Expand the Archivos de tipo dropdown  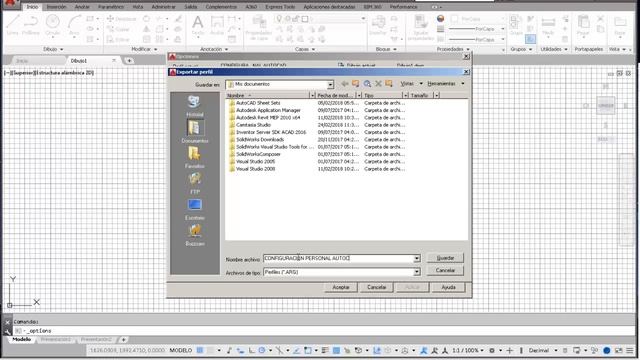pyautogui.click(x=417, y=272)
